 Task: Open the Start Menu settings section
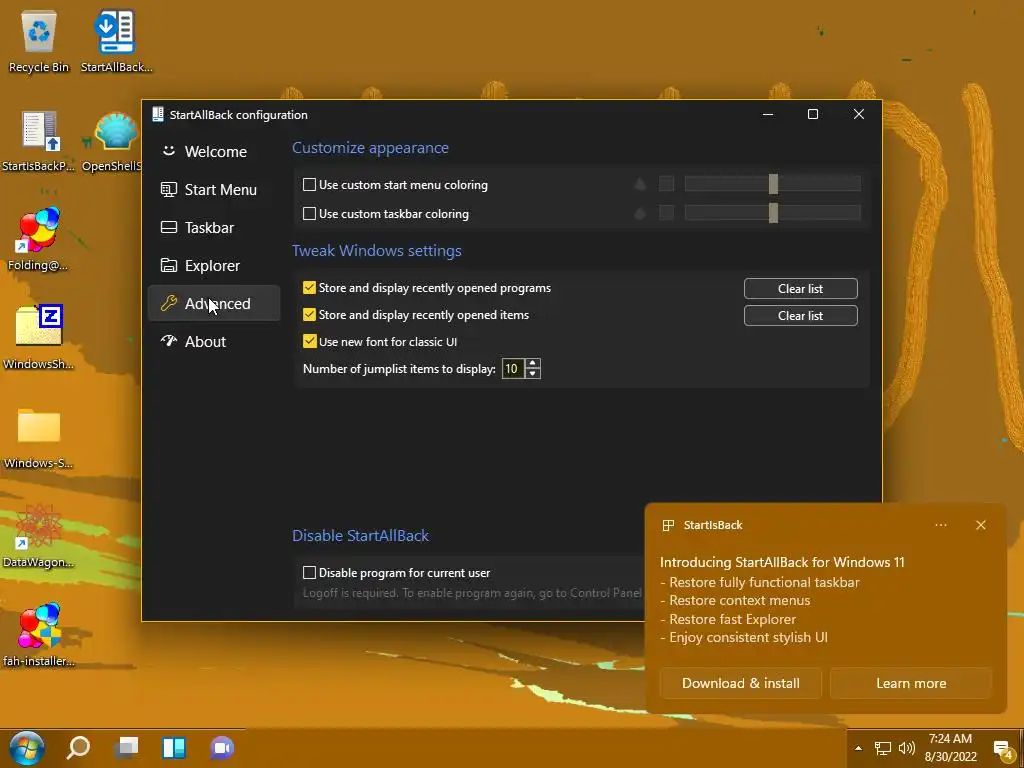[214, 189]
